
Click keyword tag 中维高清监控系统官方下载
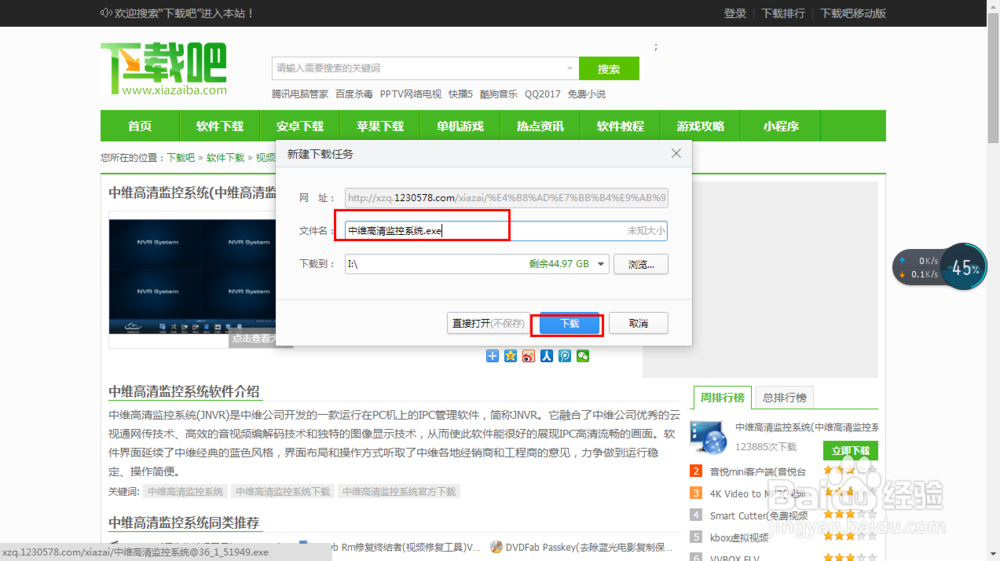tap(399, 492)
